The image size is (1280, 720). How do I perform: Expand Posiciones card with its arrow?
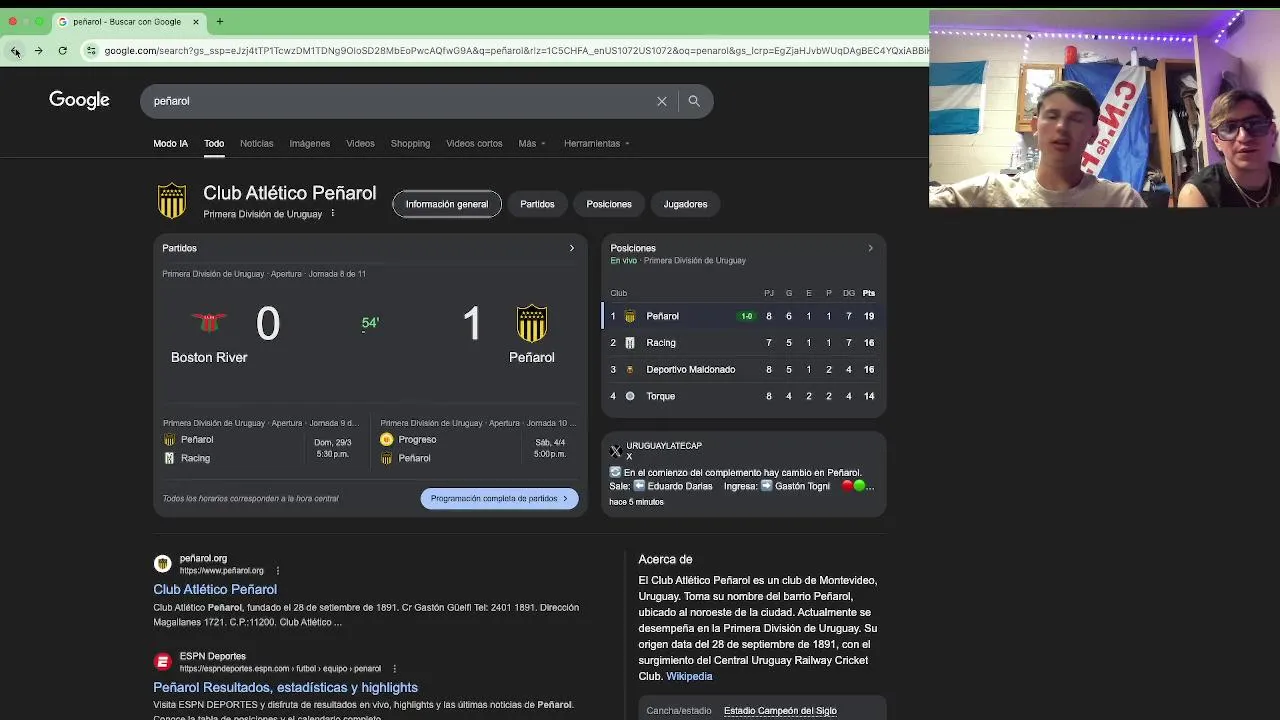tap(870, 248)
